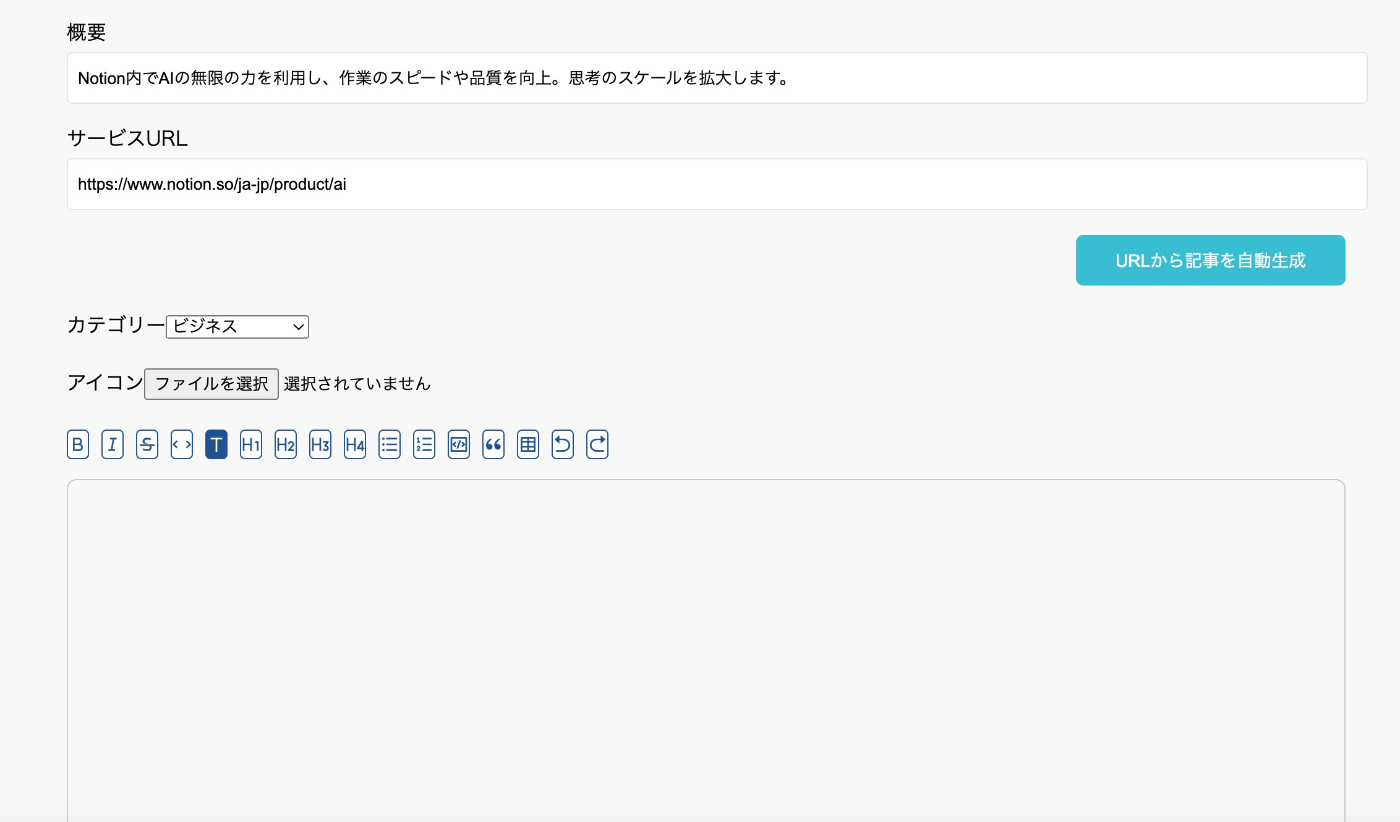This screenshot has height=822, width=1400.
Task: Click the ファイルを選択 button
Action: pyautogui.click(x=211, y=384)
